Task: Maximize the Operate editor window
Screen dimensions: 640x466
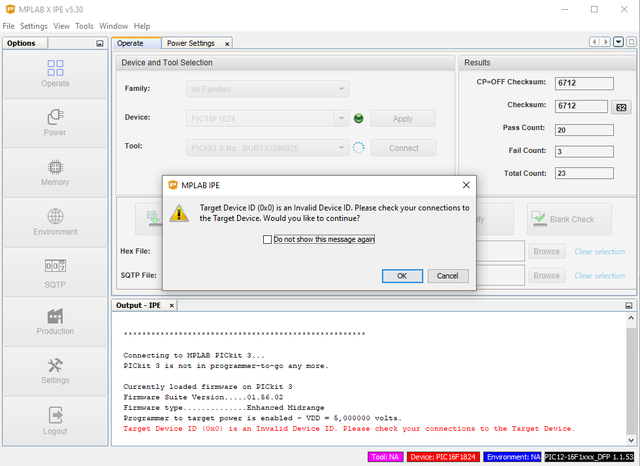Action: (x=631, y=42)
